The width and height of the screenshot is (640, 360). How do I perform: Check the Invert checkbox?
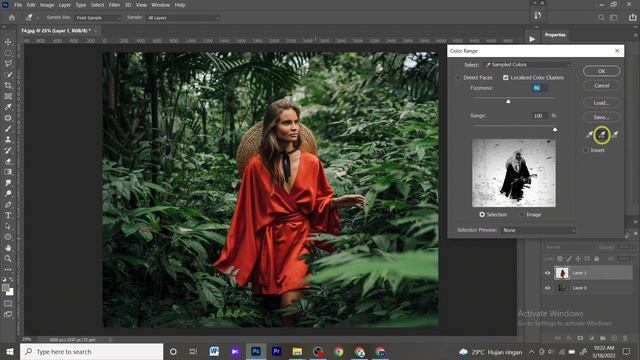point(586,150)
